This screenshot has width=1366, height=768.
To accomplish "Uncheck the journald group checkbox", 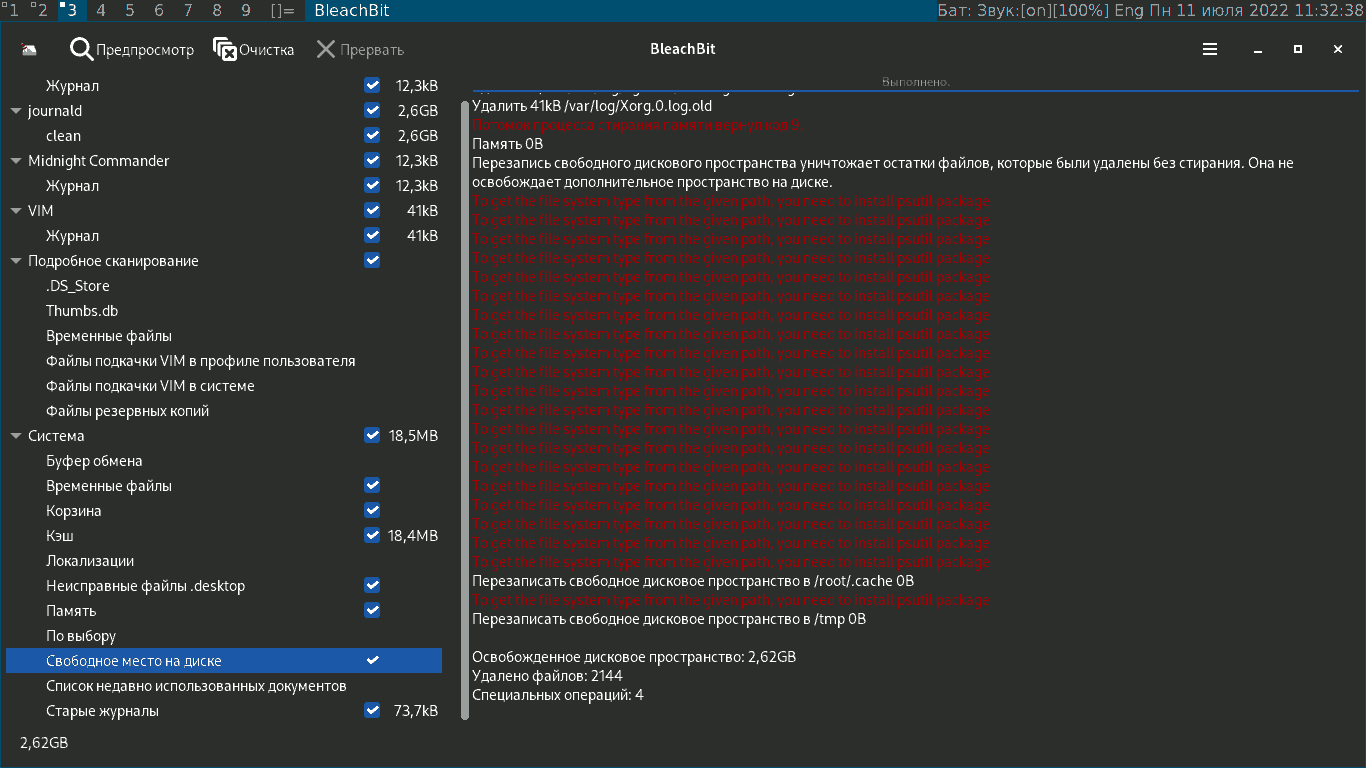I will point(372,110).
